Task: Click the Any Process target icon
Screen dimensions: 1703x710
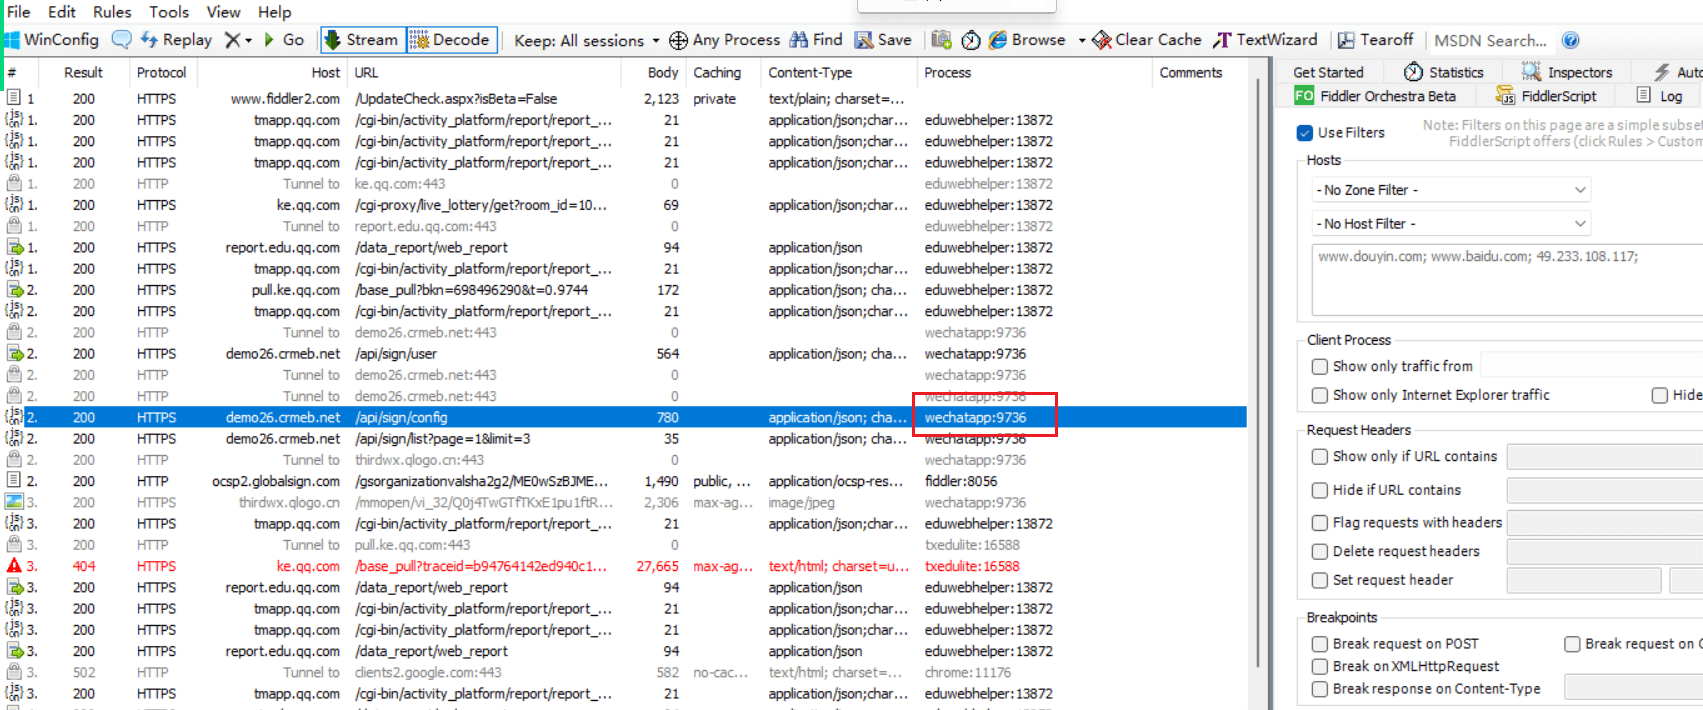Action: pos(678,40)
